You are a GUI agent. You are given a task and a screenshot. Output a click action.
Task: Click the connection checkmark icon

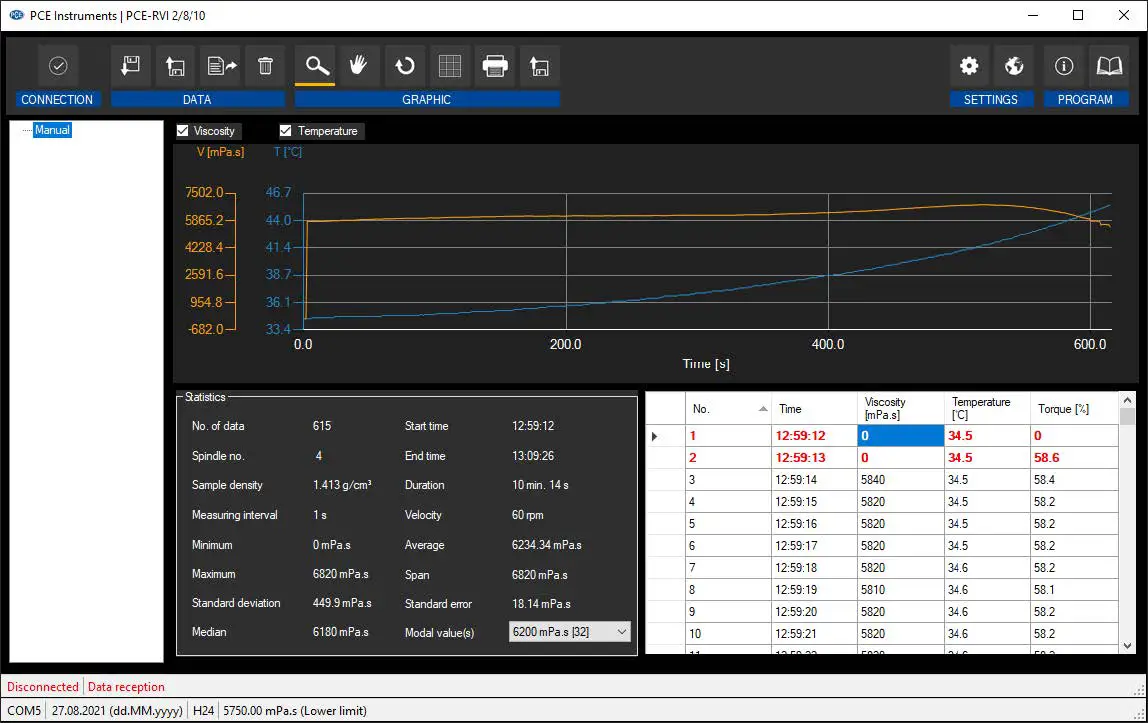58,66
